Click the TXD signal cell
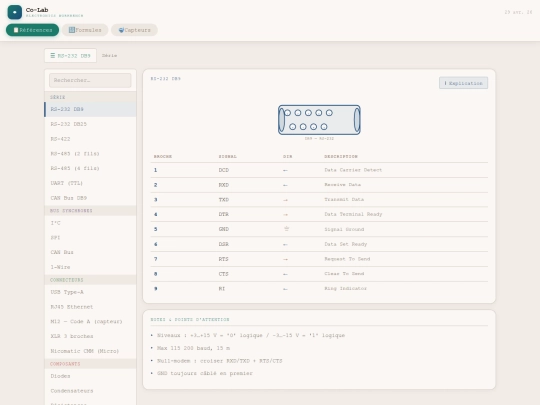Screen dimensions: 540x405 coord(224,200)
